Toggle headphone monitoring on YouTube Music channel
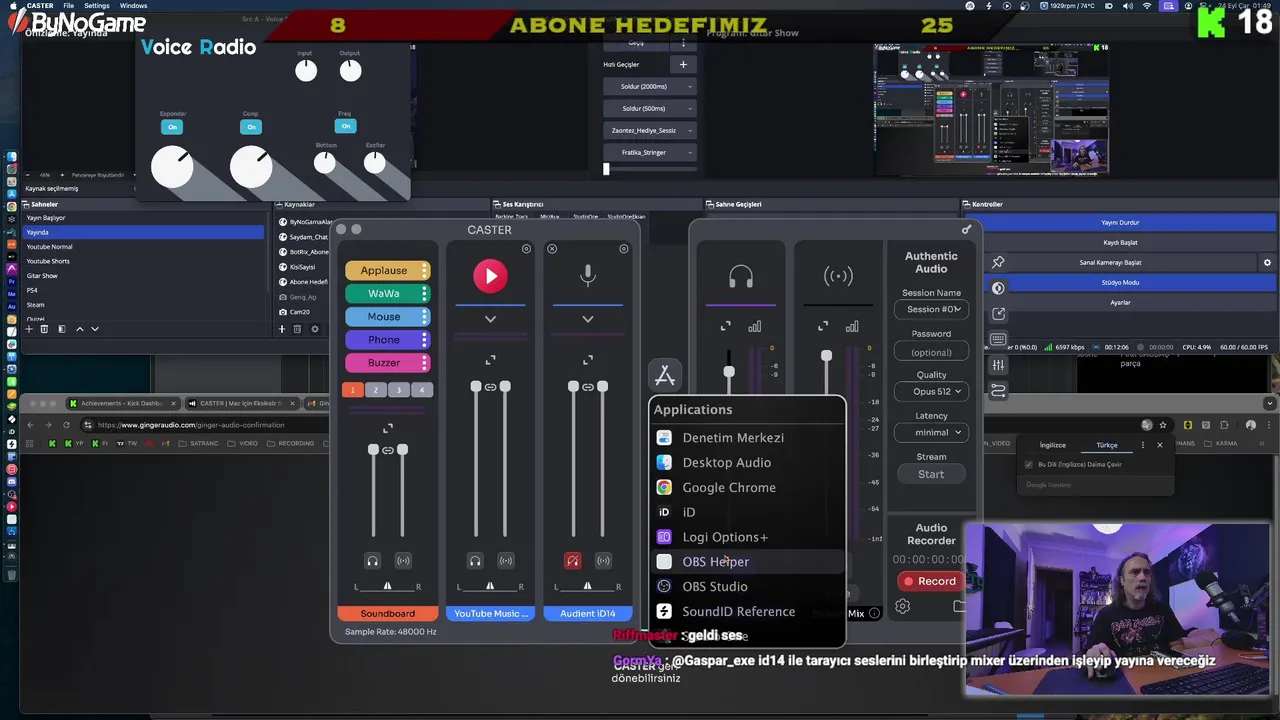Screen dimensions: 1280x720 tap(476, 561)
